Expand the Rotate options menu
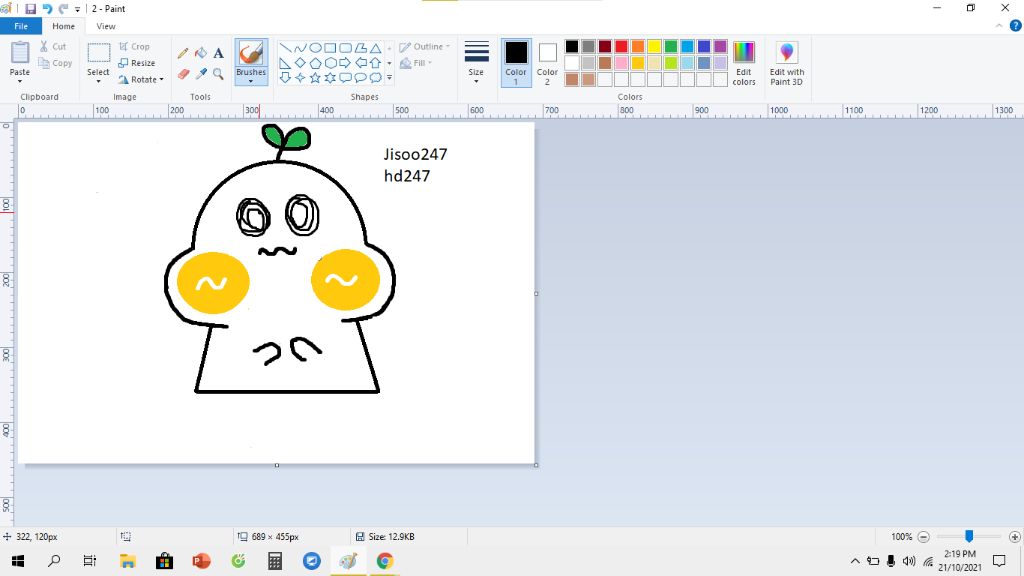Screen dimensions: 1024x576 click(140, 79)
